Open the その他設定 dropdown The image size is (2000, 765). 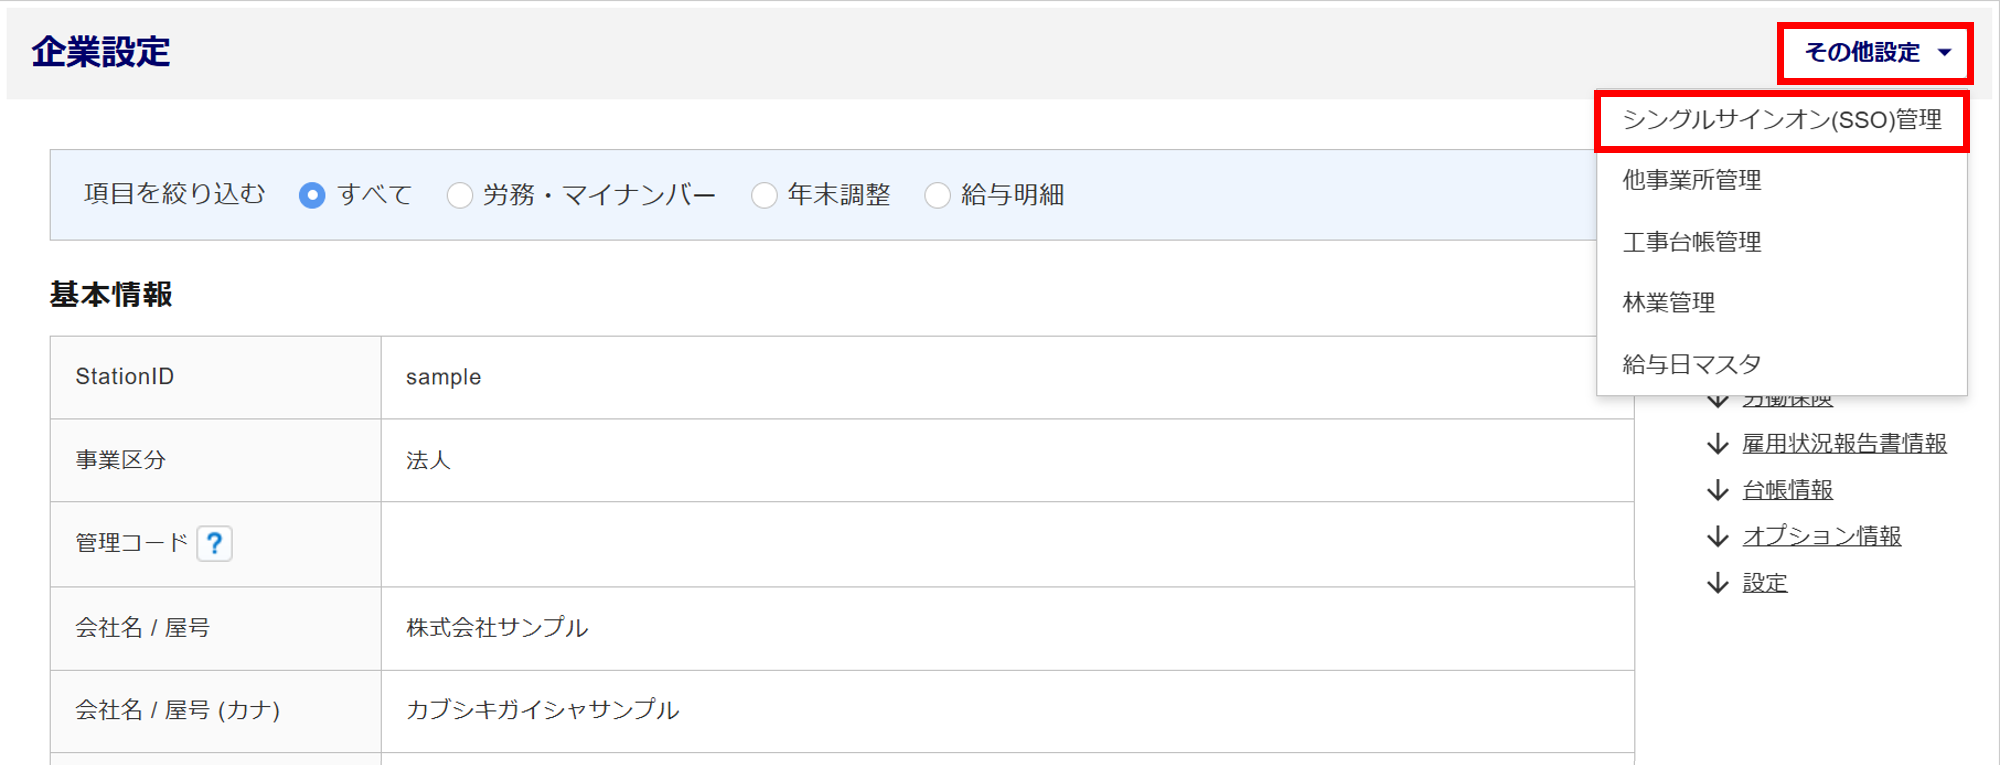[1875, 52]
